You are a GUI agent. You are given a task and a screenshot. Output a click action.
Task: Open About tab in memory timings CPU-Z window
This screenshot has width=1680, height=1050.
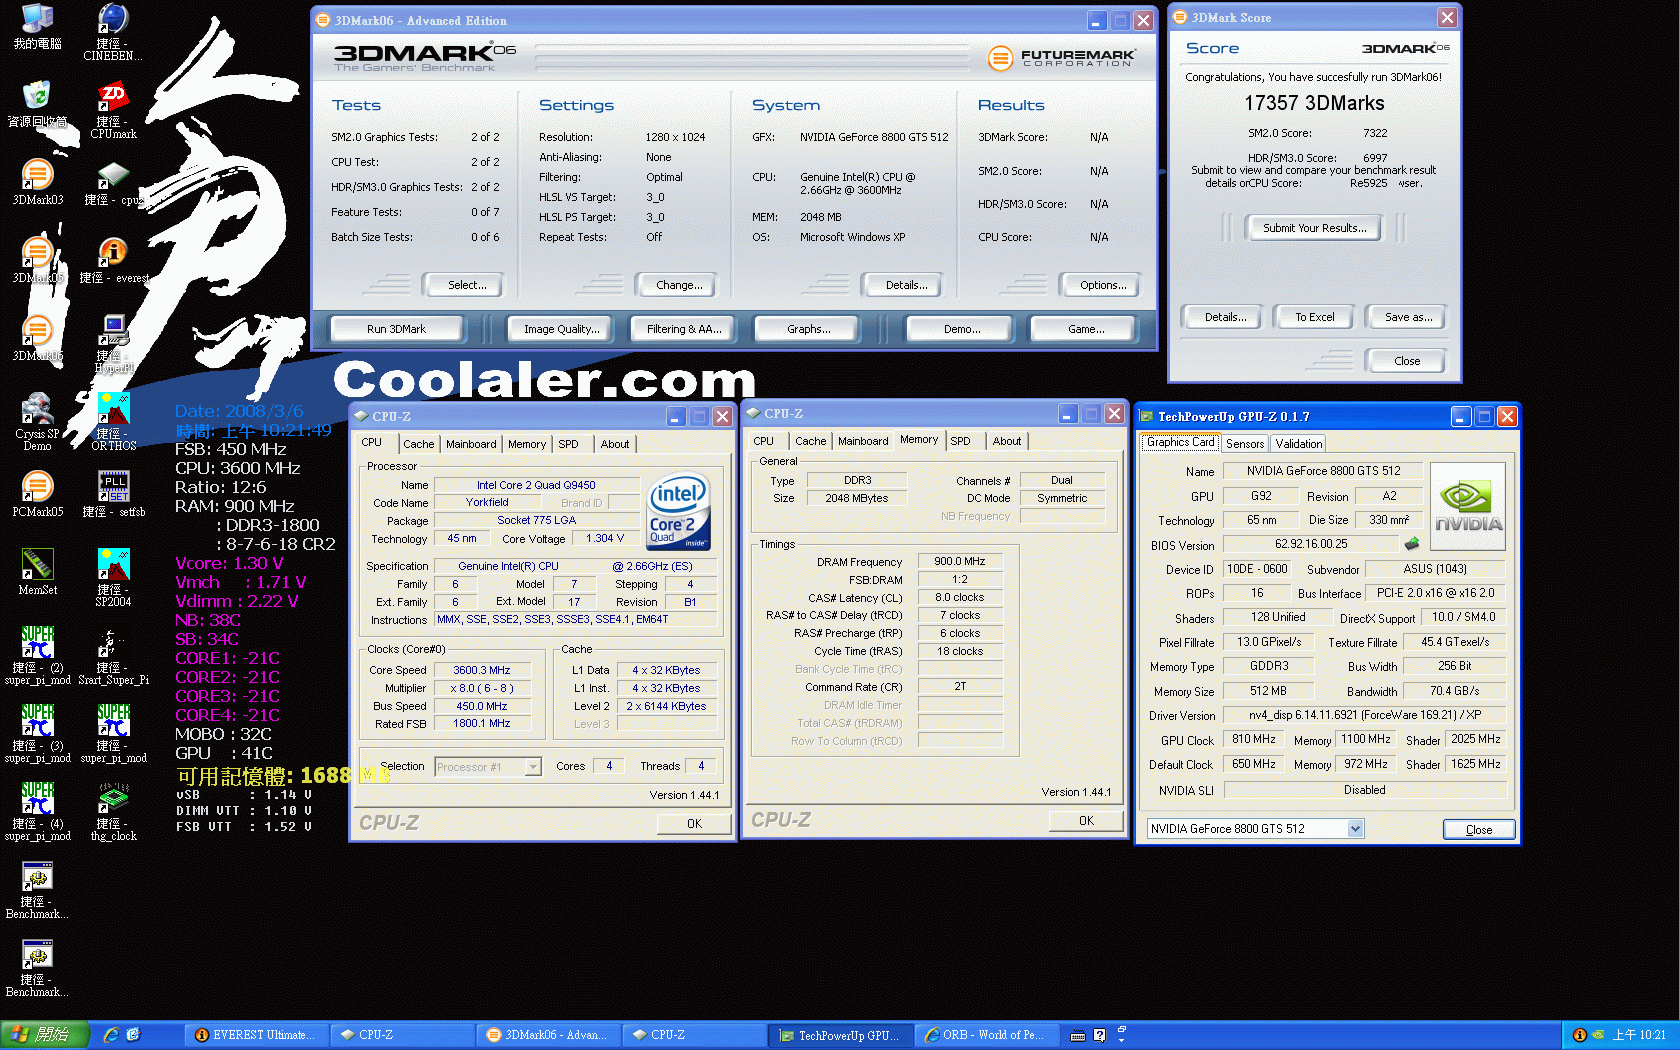tap(1007, 441)
